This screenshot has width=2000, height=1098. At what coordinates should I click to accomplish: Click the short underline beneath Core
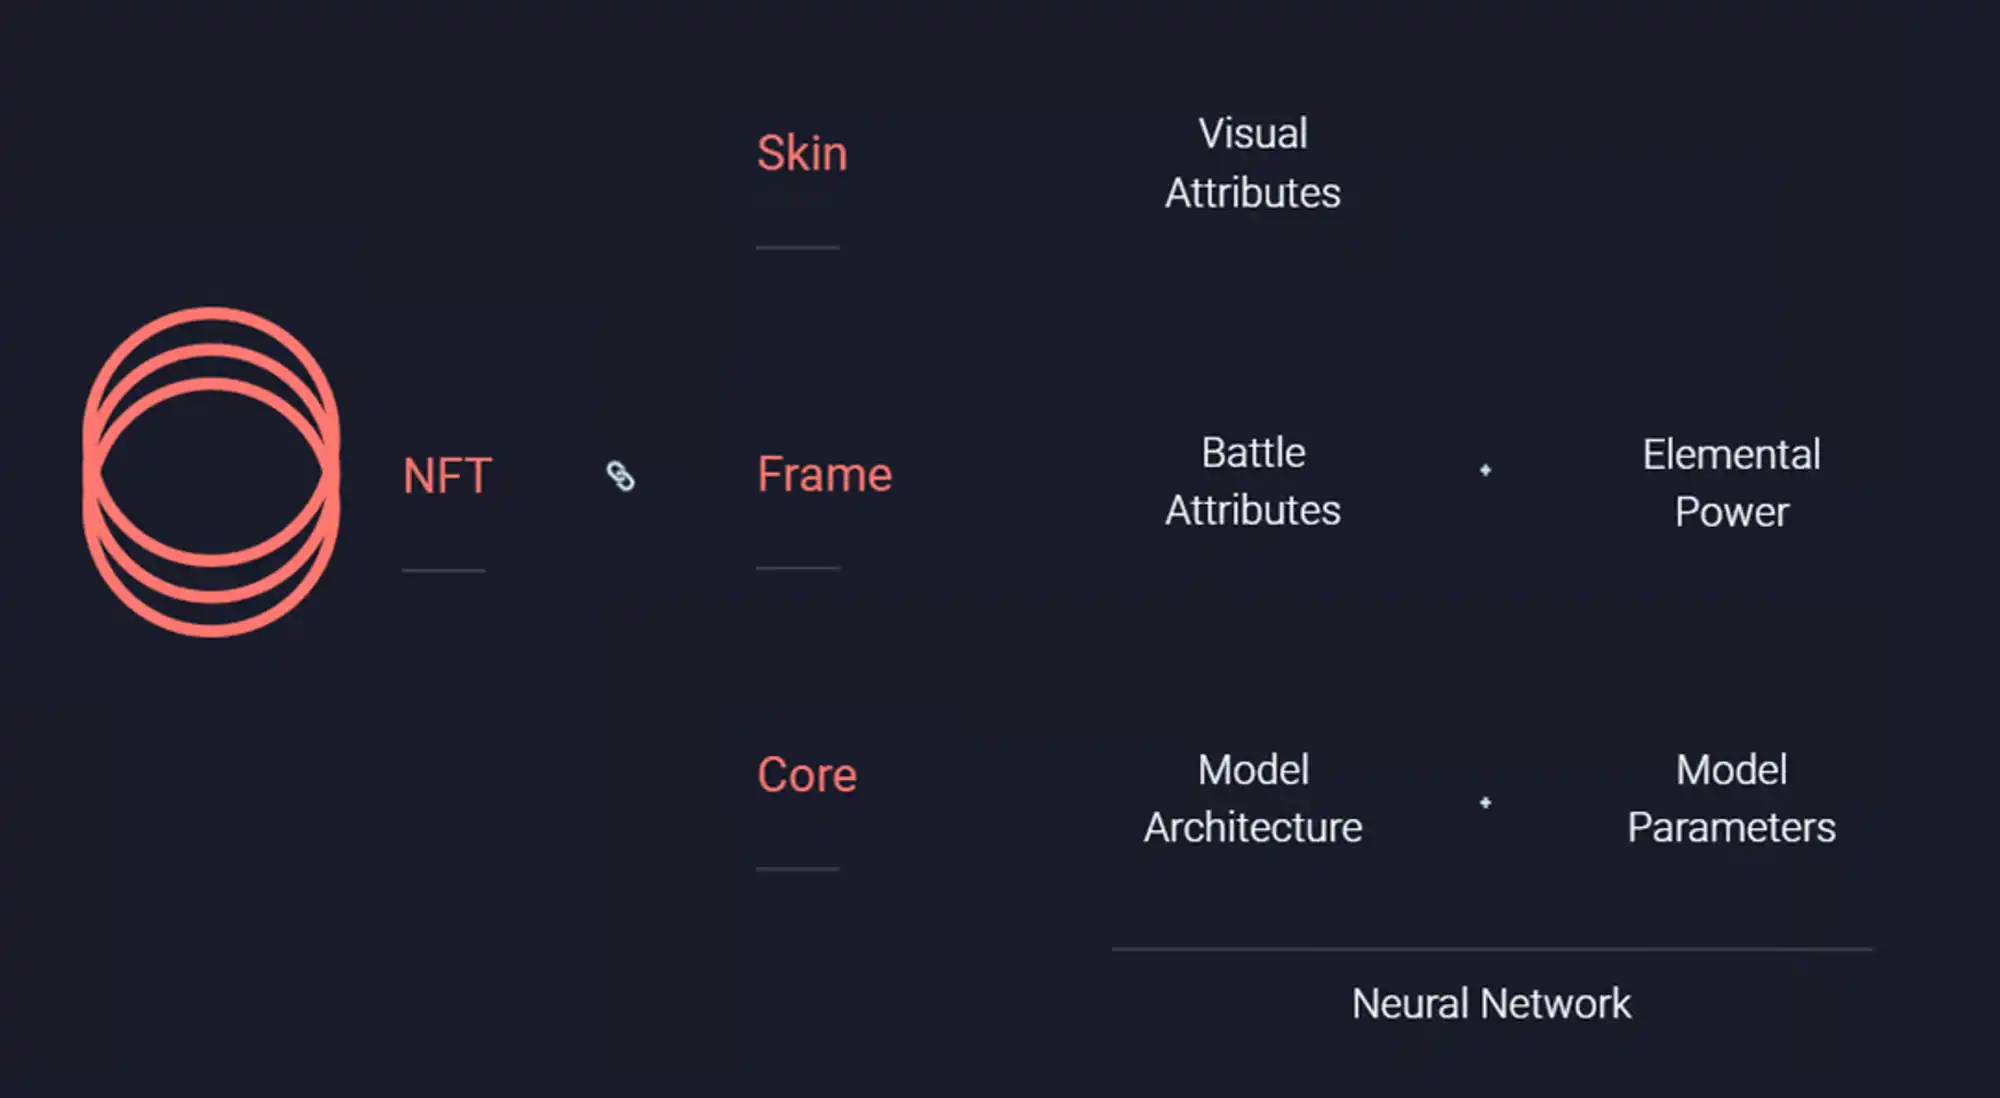coord(797,868)
